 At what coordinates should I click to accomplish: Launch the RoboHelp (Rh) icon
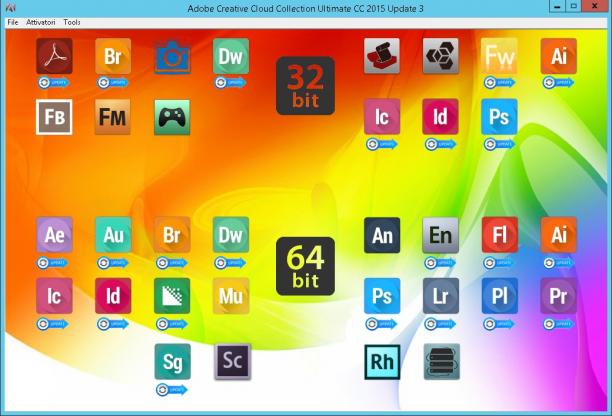[x=382, y=362]
